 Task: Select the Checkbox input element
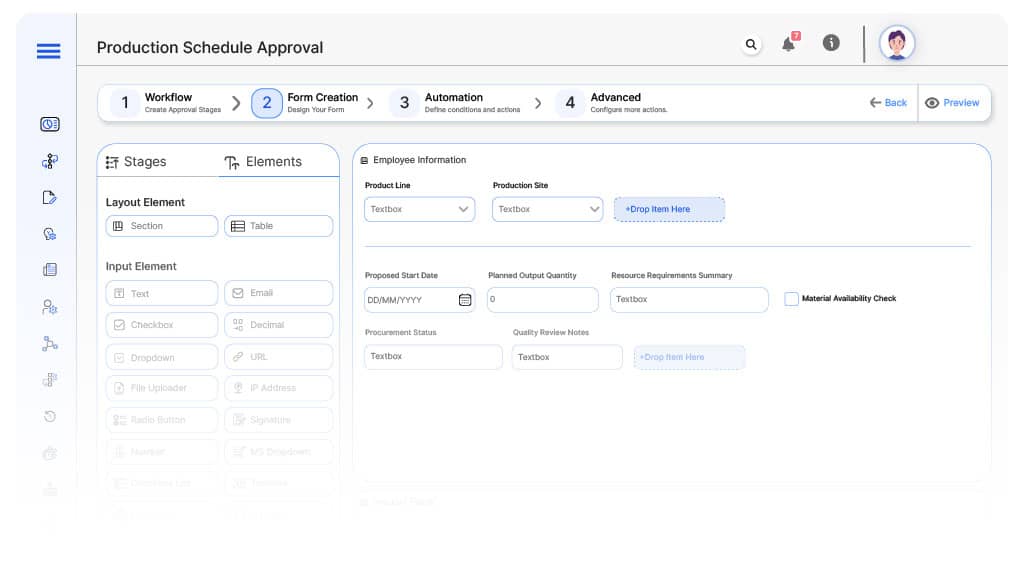click(x=161, y=325)
